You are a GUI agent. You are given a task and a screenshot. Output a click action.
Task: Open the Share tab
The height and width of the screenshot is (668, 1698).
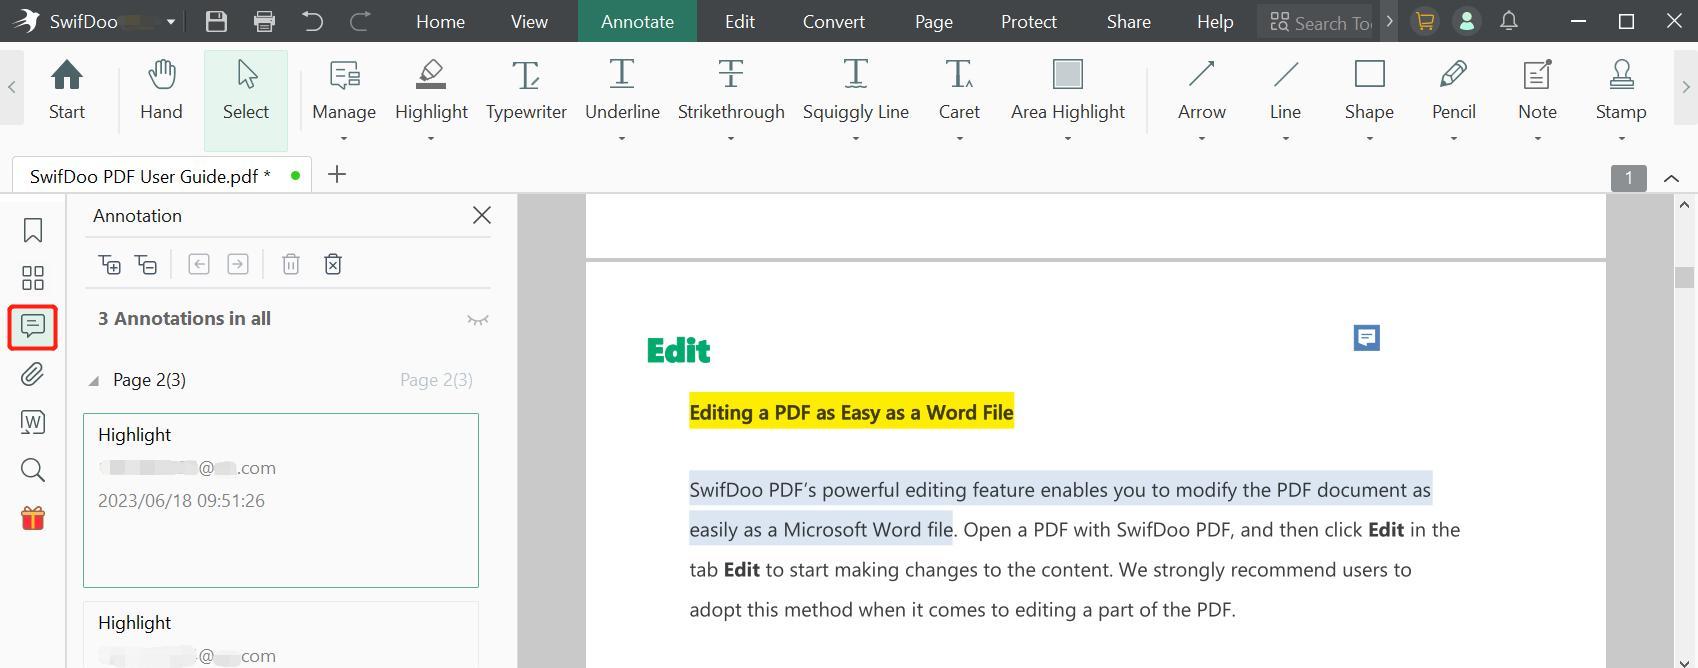click(x=1129, y=21)
